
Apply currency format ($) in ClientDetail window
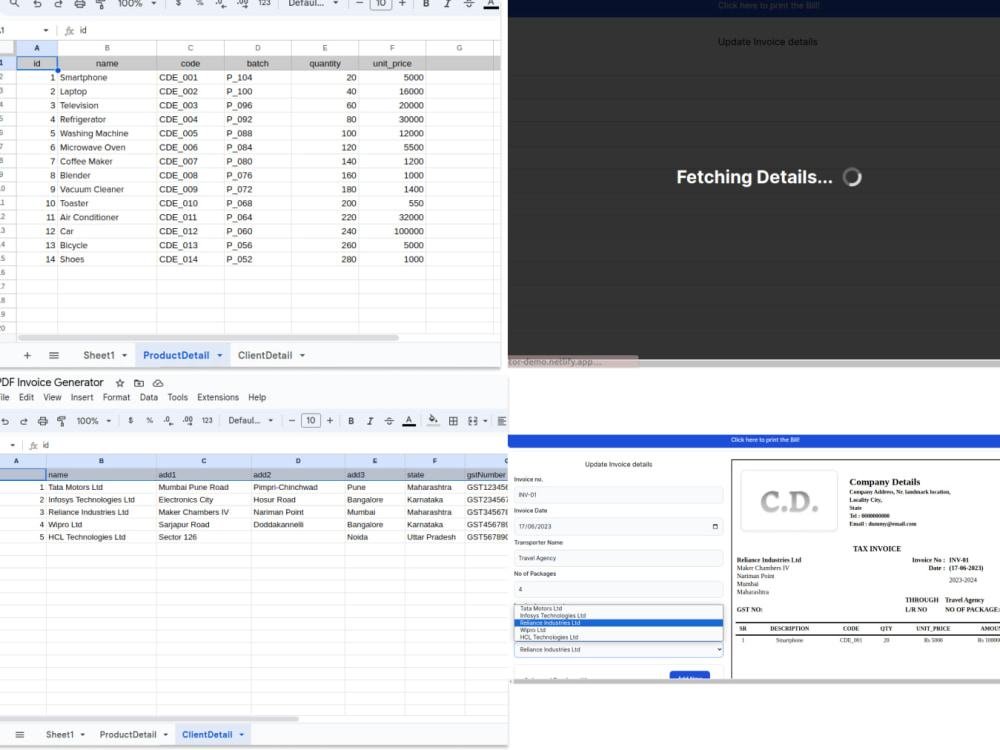(131, 421)
